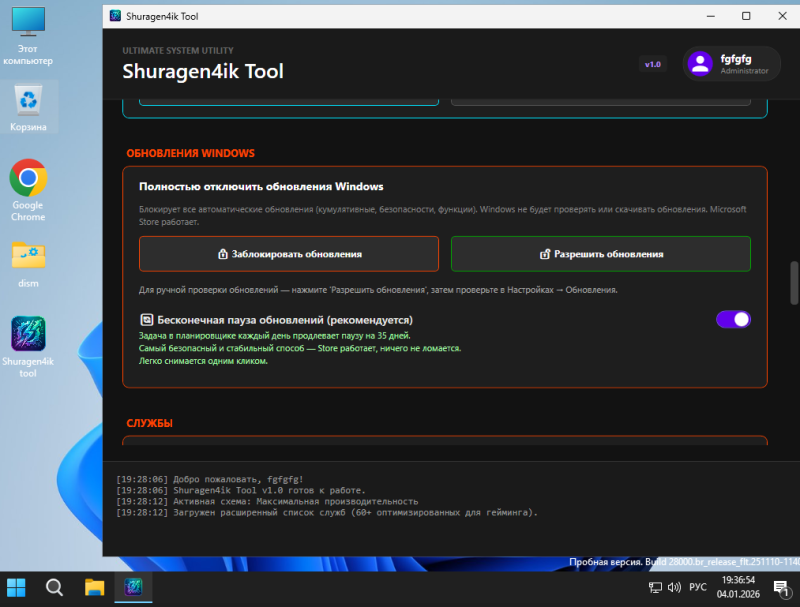This screenshot has width=800, height=607.
Task: Click the purple user avatar icon
Action: [701, 64]
